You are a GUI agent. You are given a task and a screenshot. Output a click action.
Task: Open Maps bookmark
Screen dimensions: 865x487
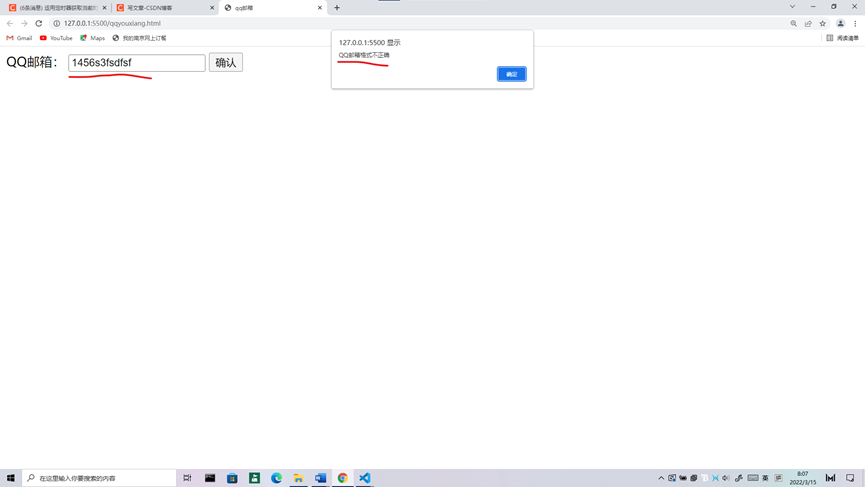(92, 38)
